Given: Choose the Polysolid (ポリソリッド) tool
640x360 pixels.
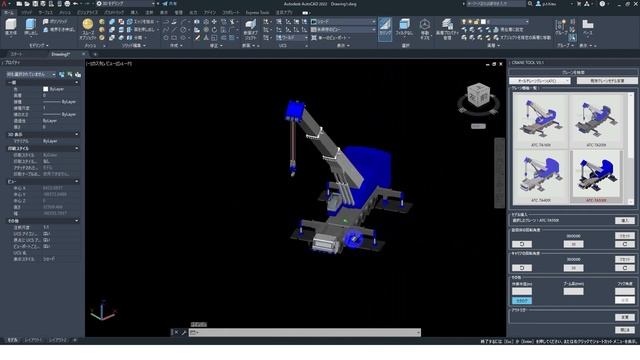Looking at the screenshot, I should point(56,21).
